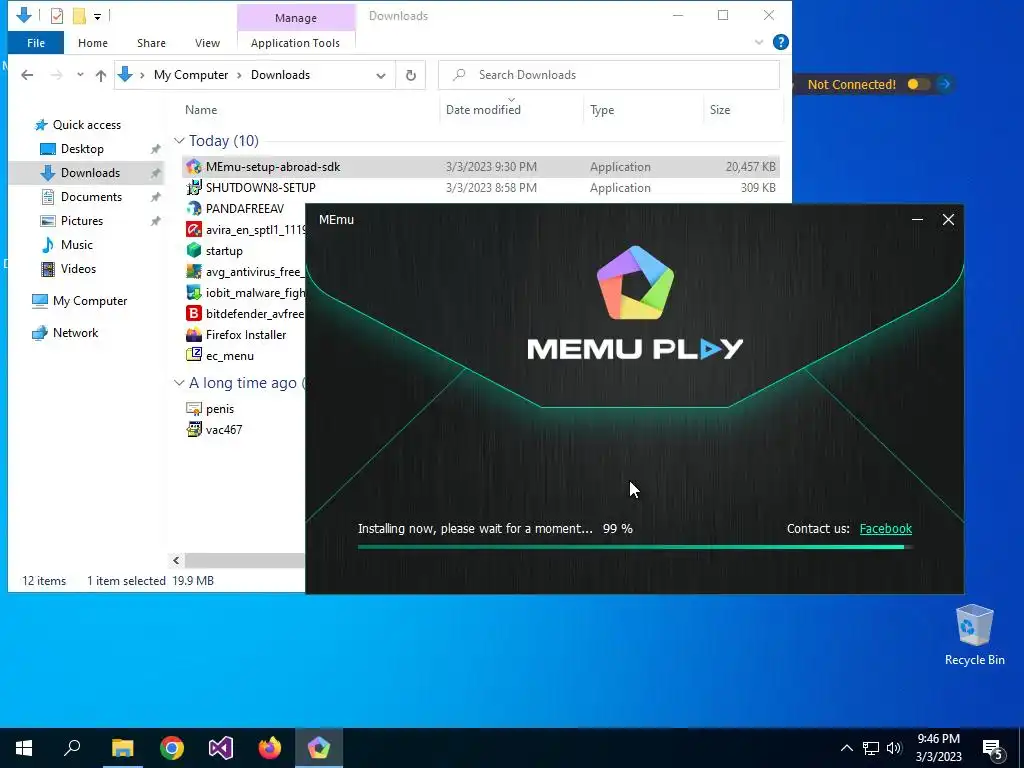Click the avg_antivirus_free file icon
Viewport: 1024px width, 768px height.
[x=193, y=272]
